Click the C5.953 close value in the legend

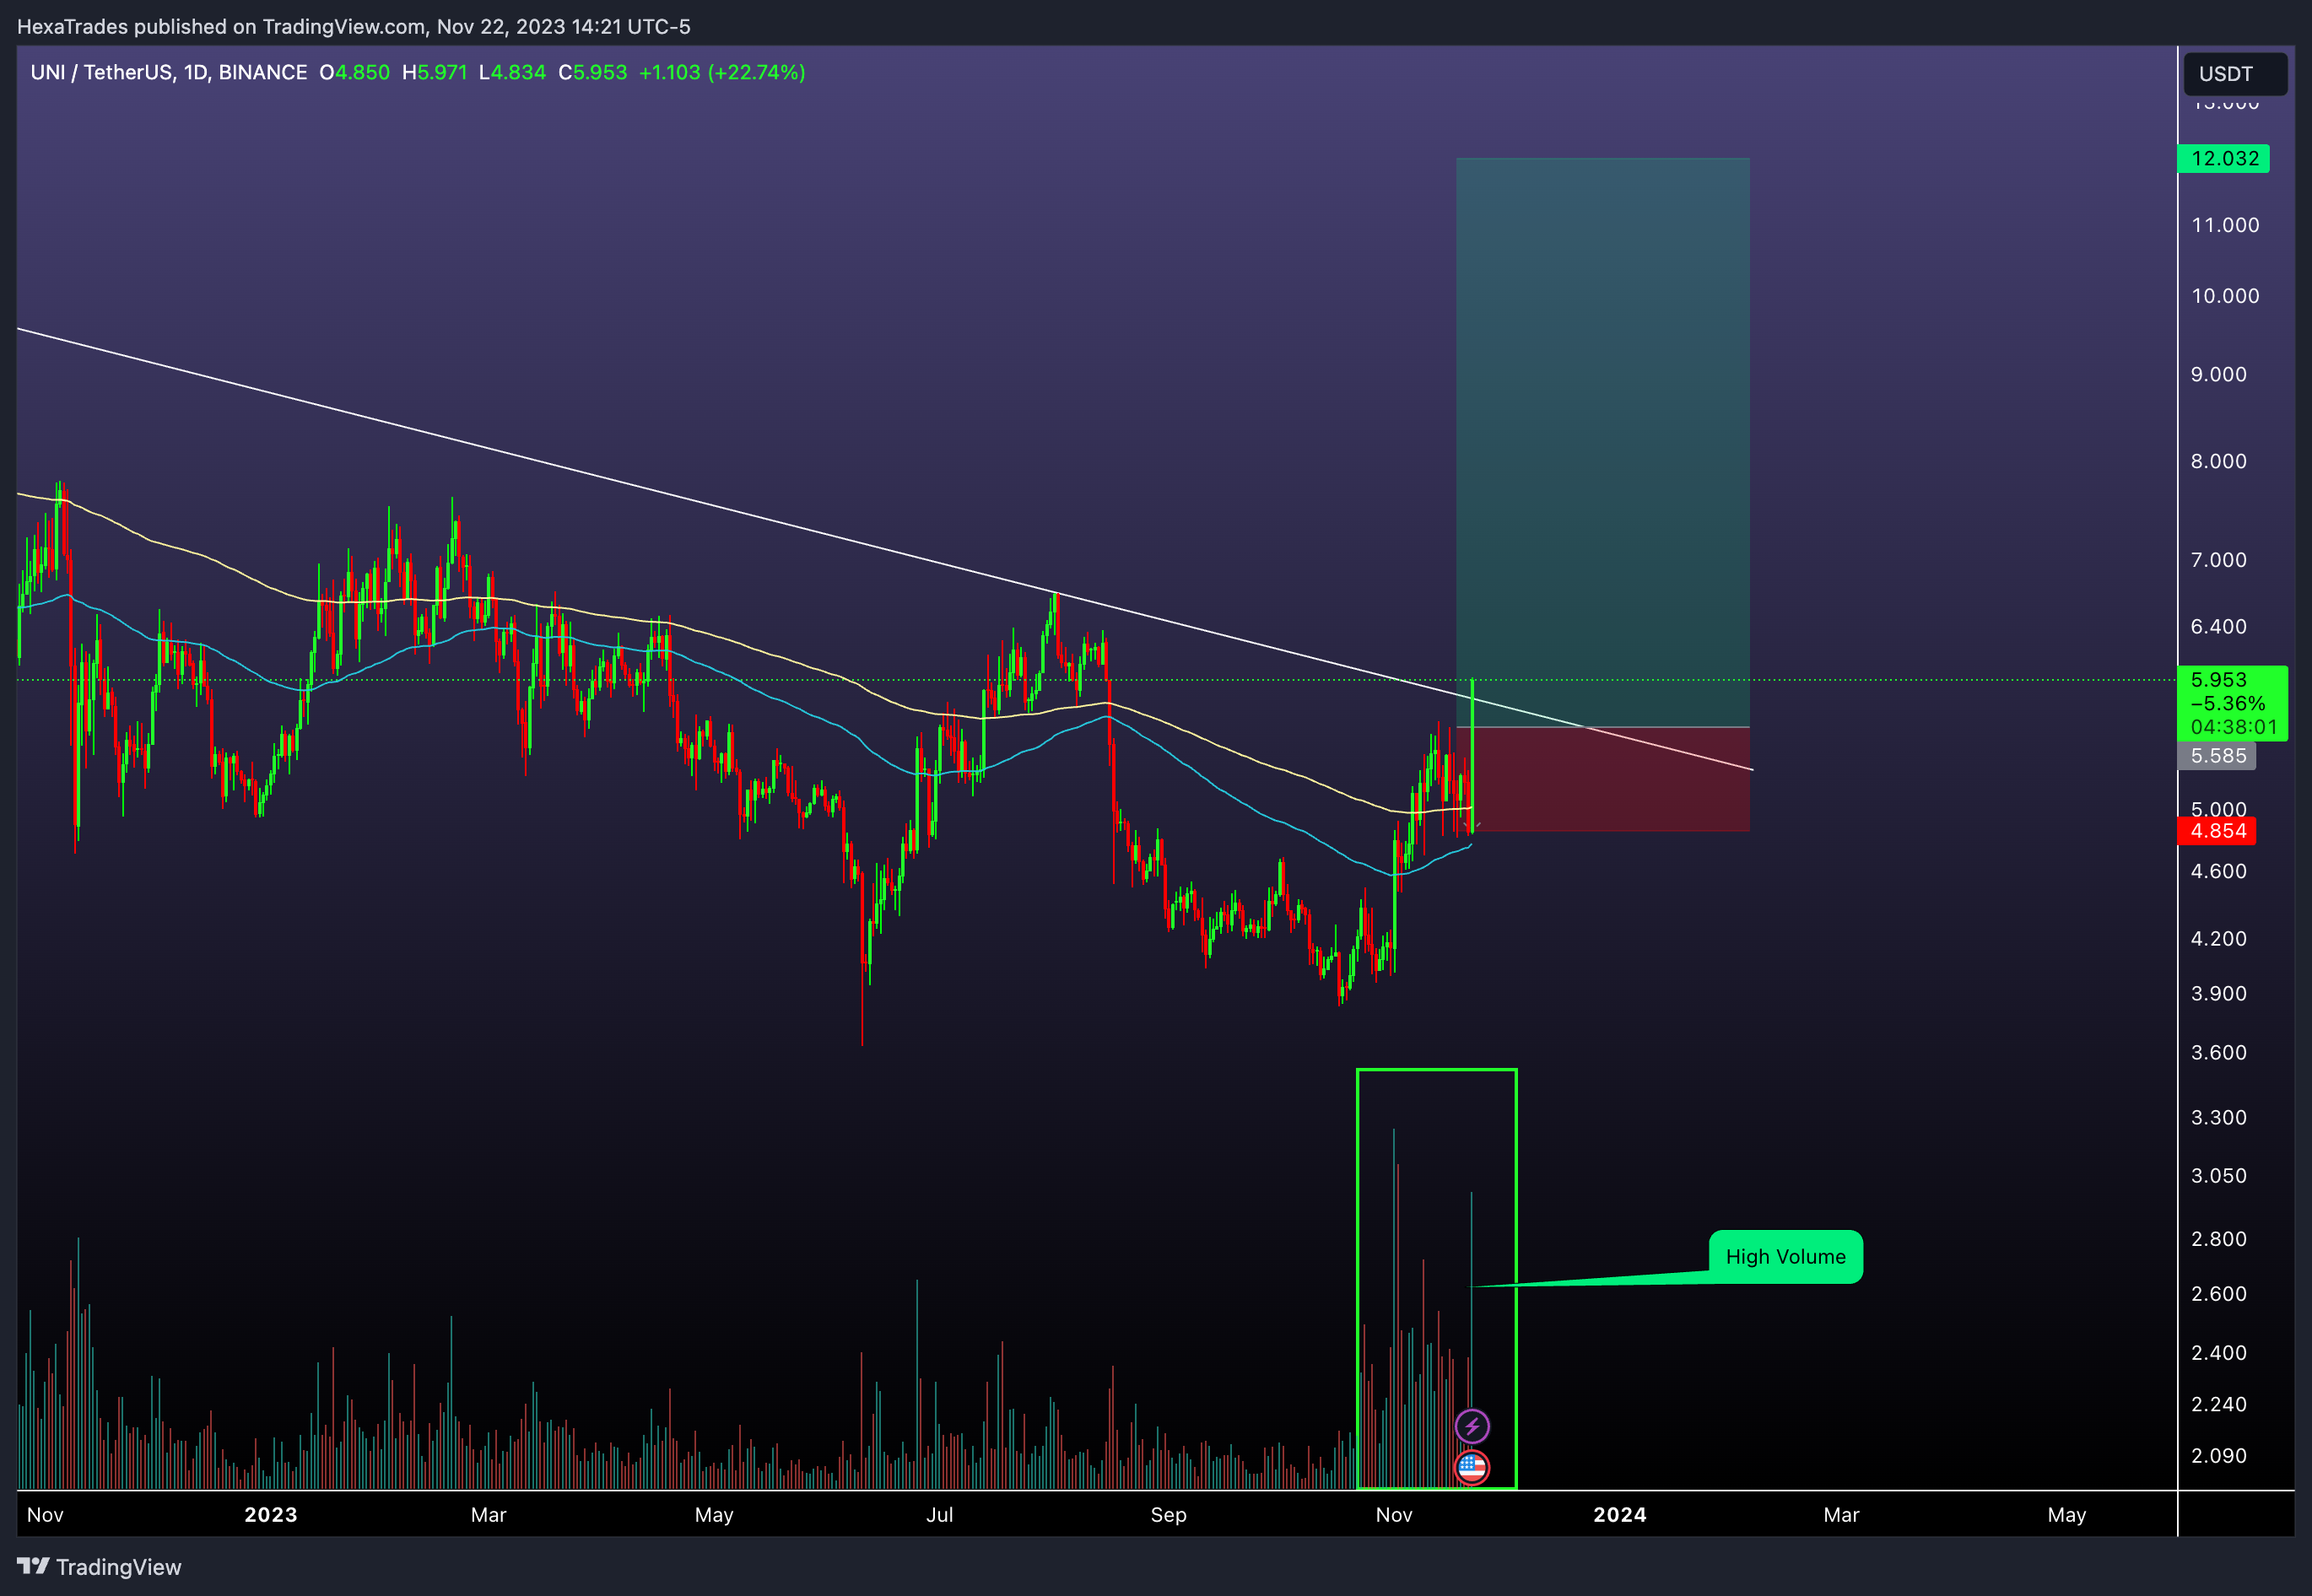pyautogui.click(x=592, y=72)
